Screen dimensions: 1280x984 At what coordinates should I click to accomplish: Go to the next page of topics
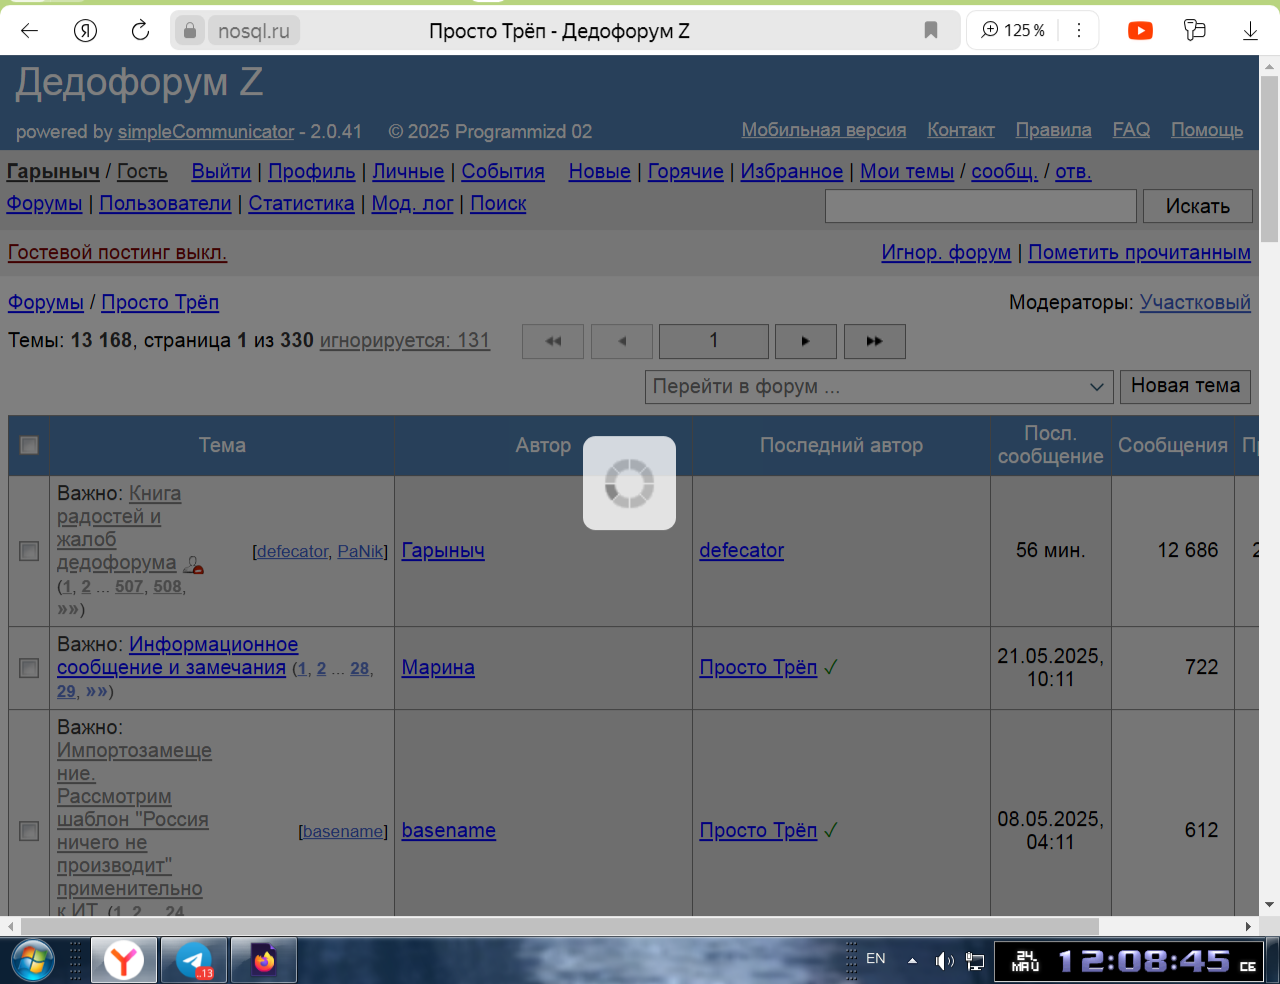(806, 341)
